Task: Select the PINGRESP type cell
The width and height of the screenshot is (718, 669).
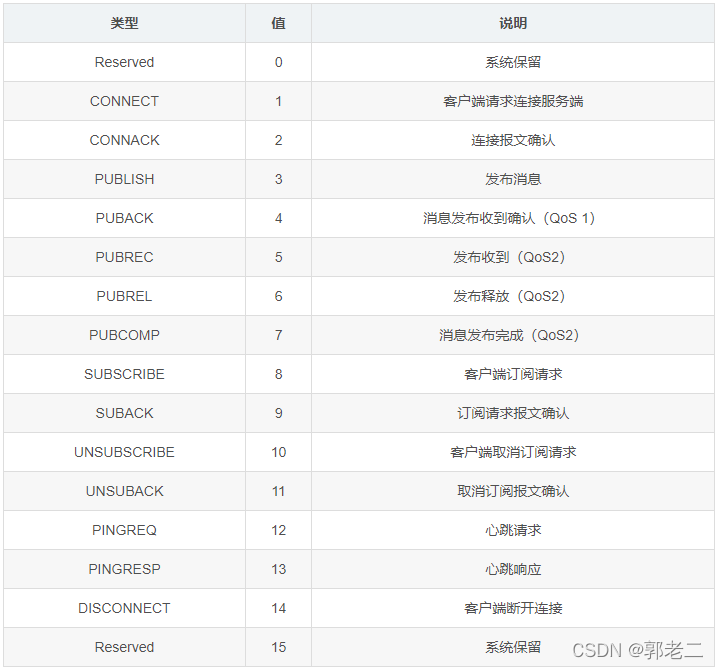Action: (x=124, y=569)
